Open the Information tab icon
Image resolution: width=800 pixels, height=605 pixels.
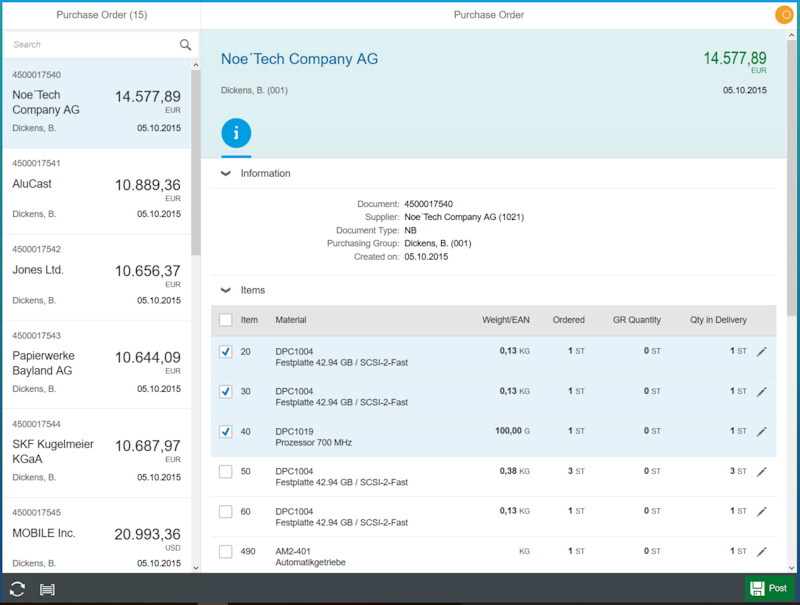coord(236,133)
